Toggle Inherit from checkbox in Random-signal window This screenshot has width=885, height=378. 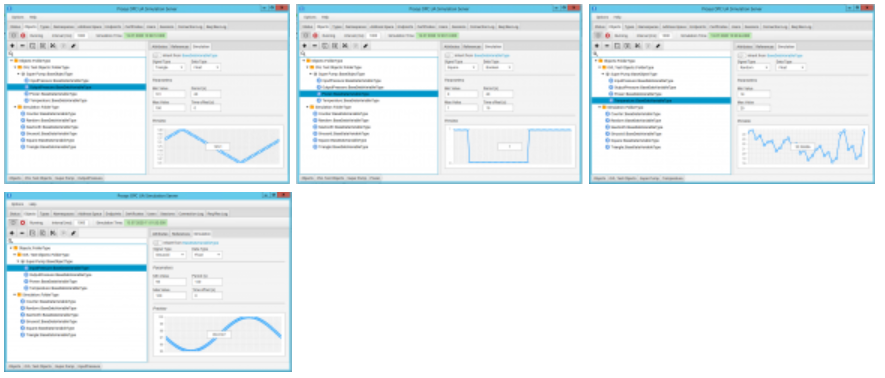click(741, 55)
